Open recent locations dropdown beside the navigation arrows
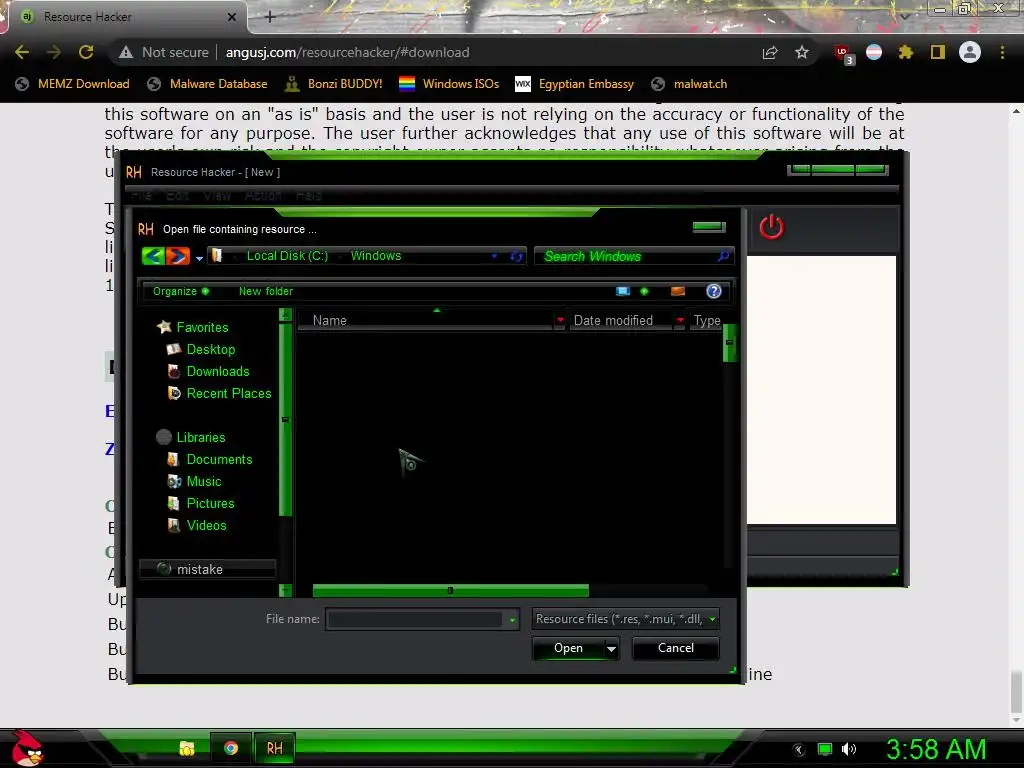 point(199,258)
